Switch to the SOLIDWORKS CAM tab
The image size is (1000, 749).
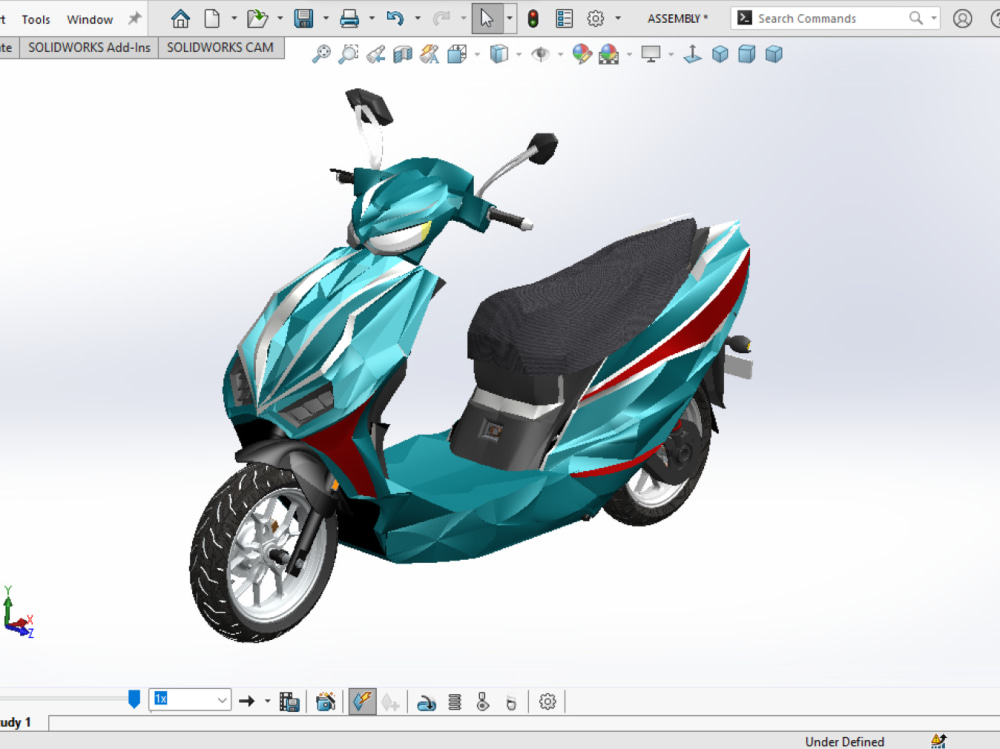[x=221, y=47]
